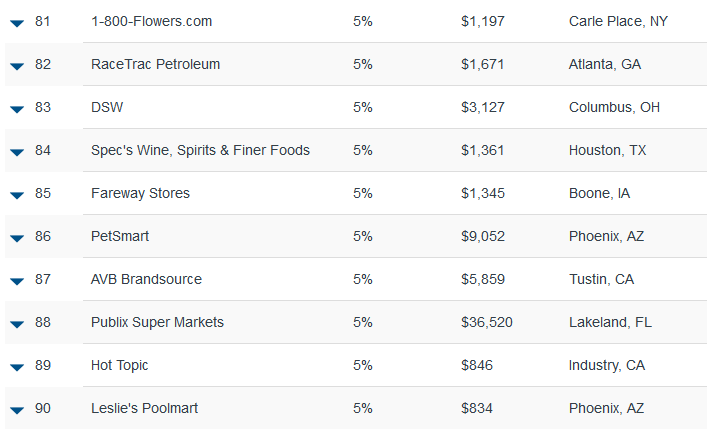Open the AVB Brandsource entry

point(146,279)
